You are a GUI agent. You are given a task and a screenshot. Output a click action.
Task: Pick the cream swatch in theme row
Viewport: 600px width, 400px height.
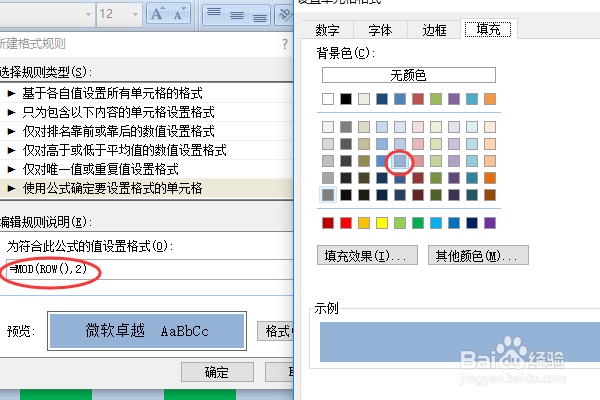coord(364,99)
